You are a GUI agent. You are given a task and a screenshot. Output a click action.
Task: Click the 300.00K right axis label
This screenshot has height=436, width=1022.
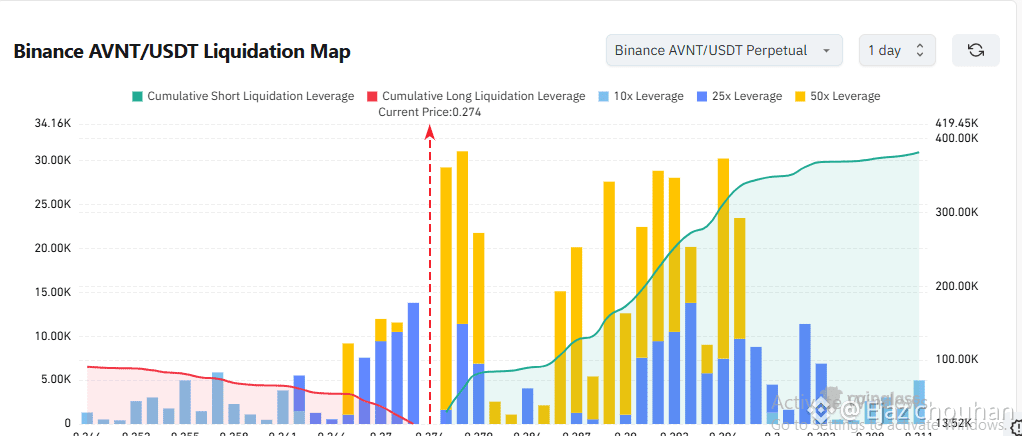coord(958,212)
